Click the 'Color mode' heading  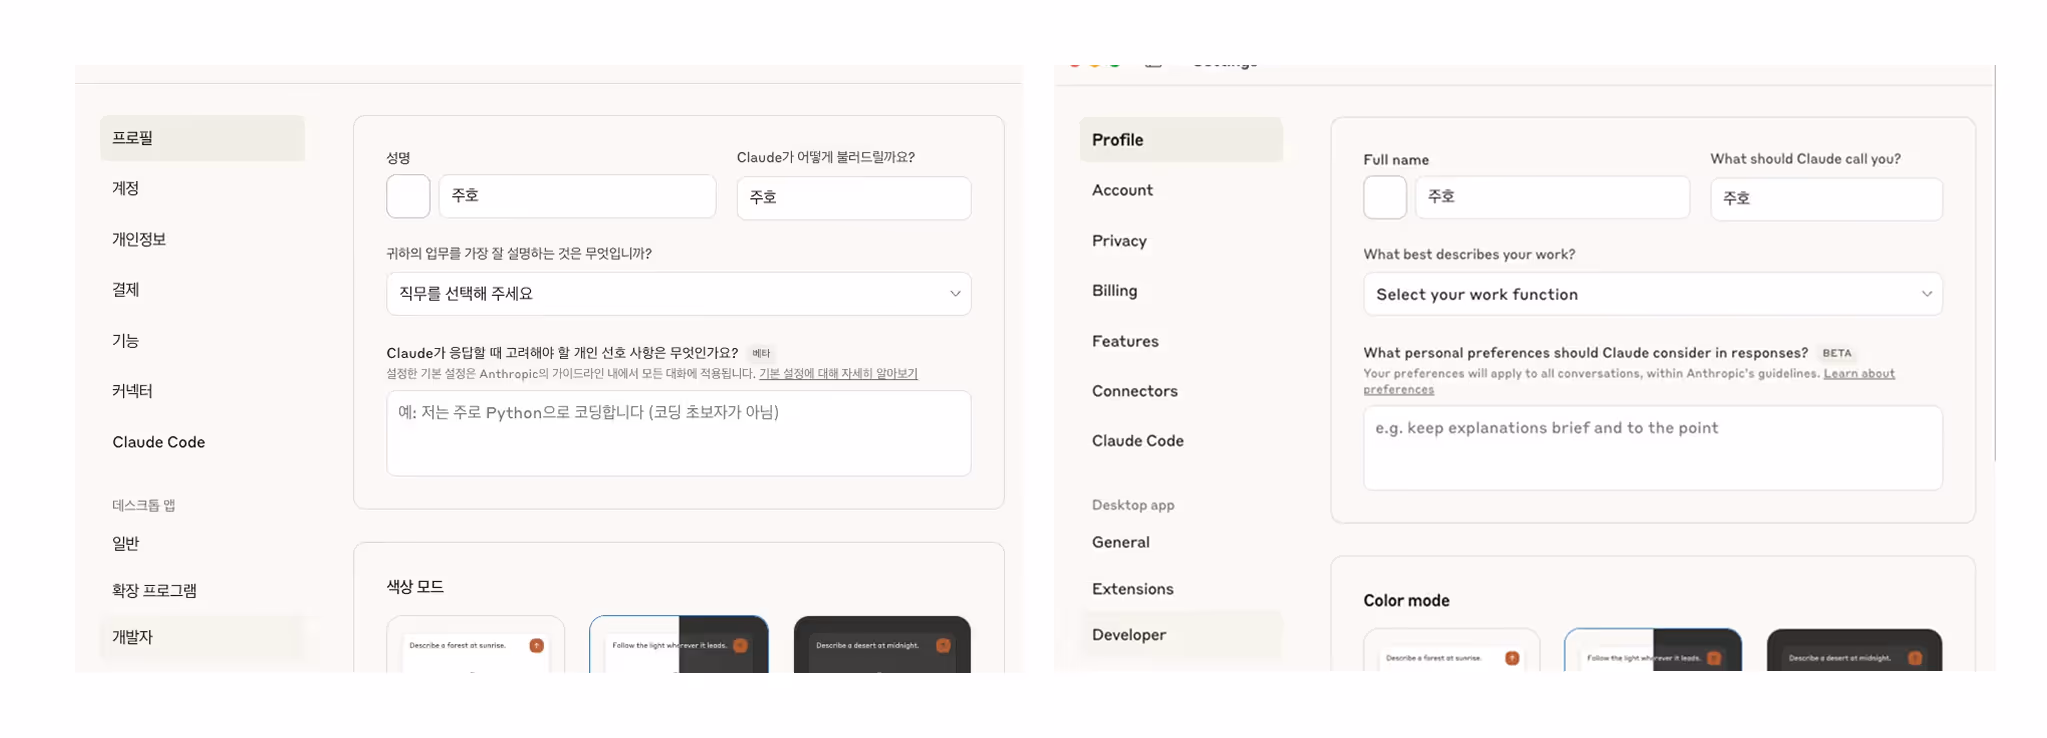(x=1406, y=601)
